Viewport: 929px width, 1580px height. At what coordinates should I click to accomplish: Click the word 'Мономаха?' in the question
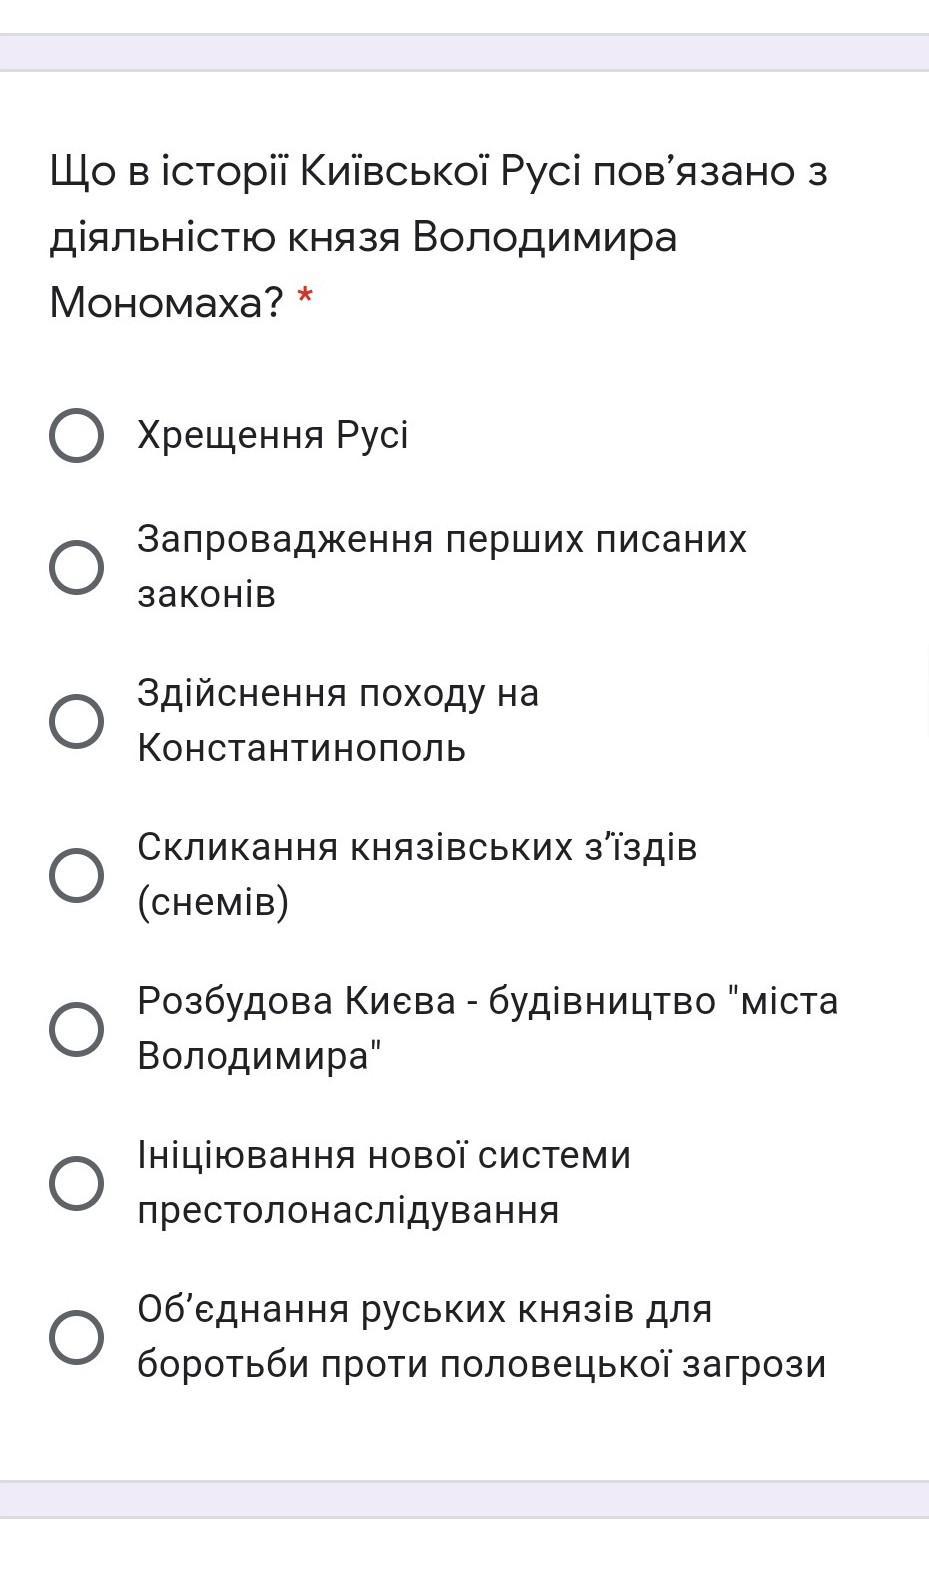click(167, 302)
